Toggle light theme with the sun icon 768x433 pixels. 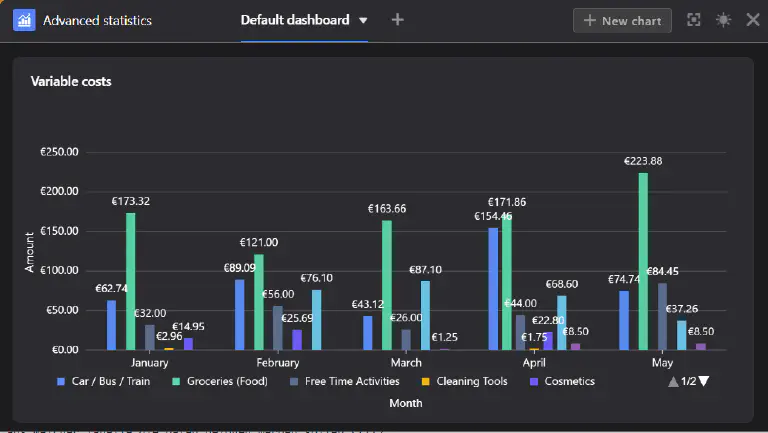[x=723, y=20]
